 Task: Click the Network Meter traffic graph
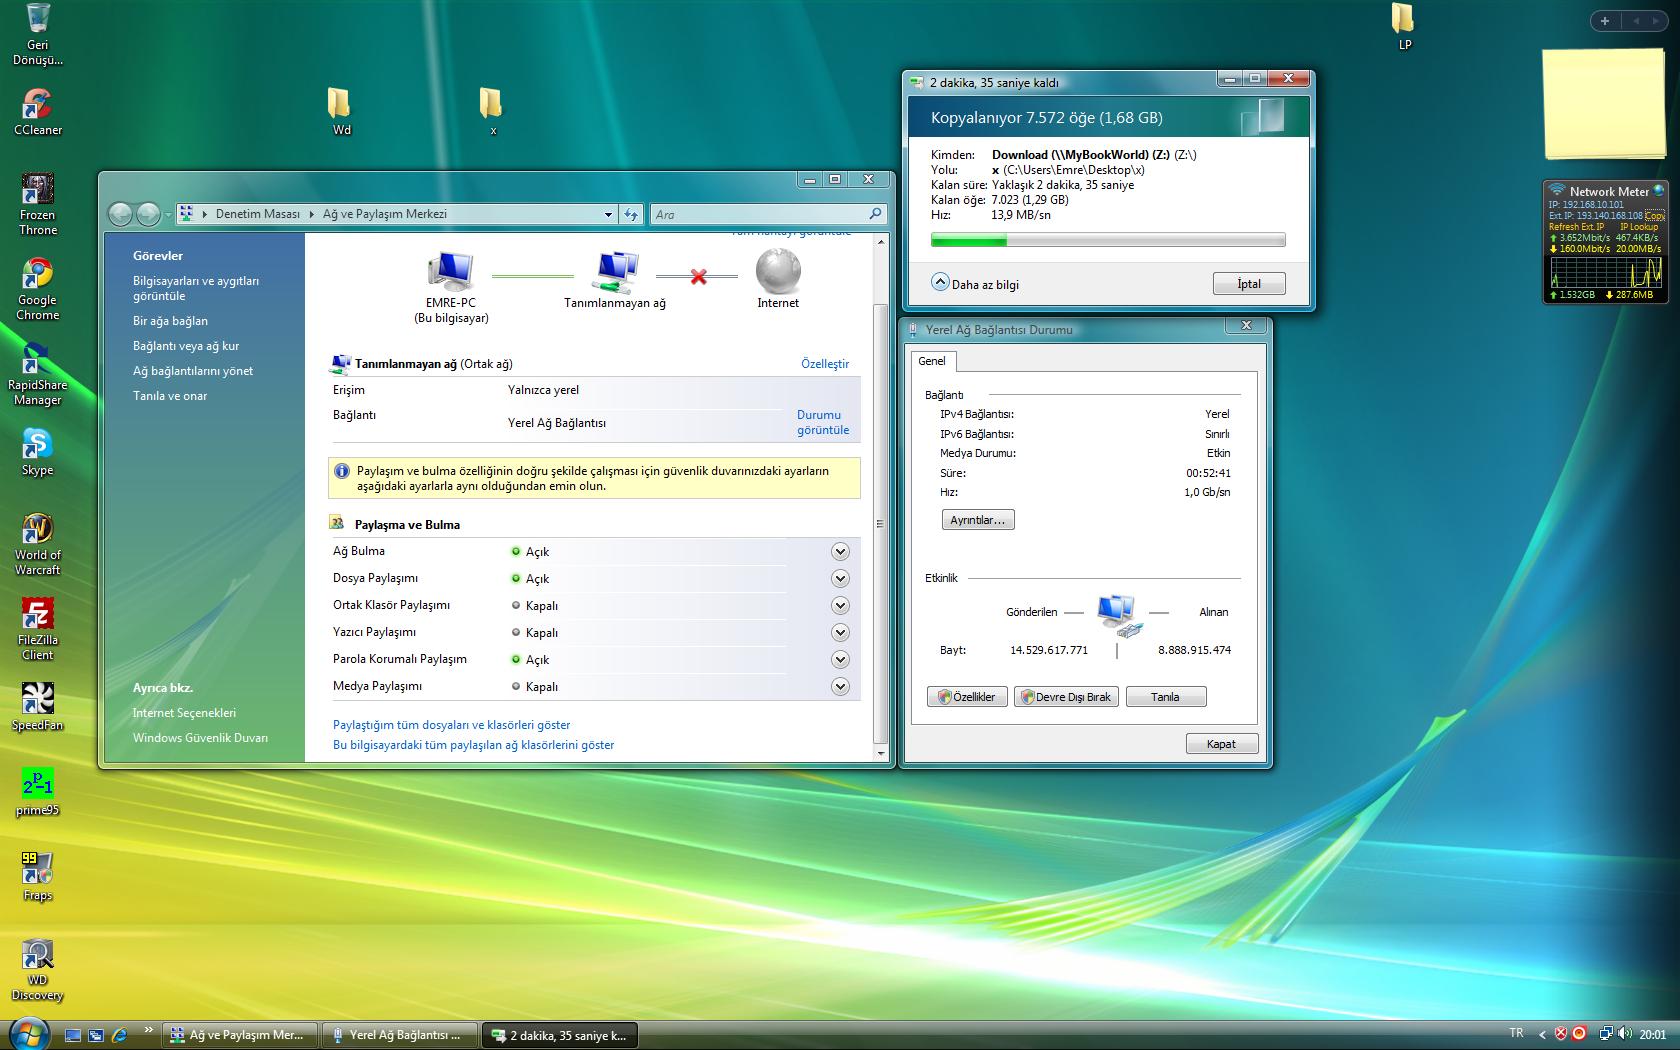click(x=1606, y=272)
